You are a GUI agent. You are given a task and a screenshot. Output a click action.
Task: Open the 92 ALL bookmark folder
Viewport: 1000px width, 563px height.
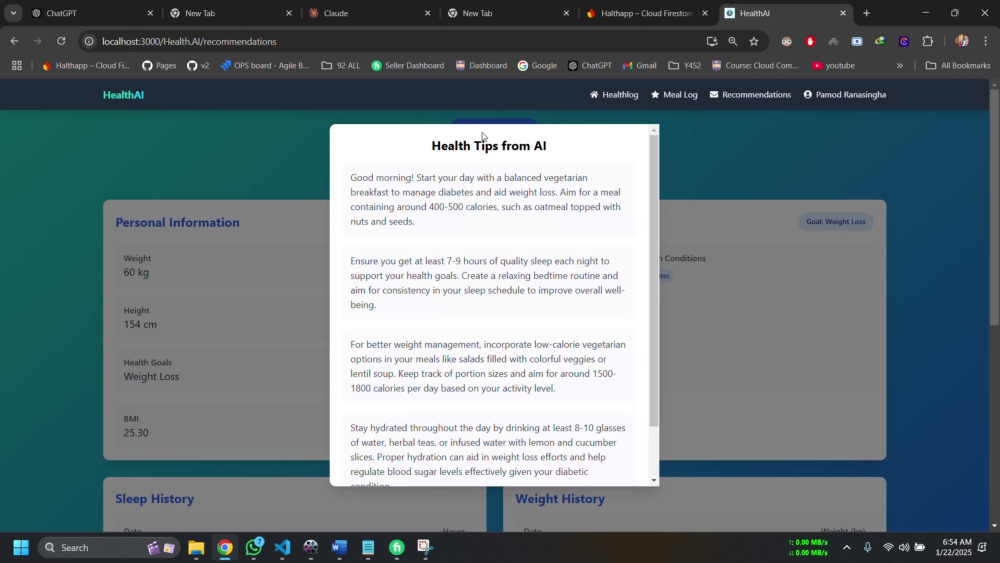(341, 66)
